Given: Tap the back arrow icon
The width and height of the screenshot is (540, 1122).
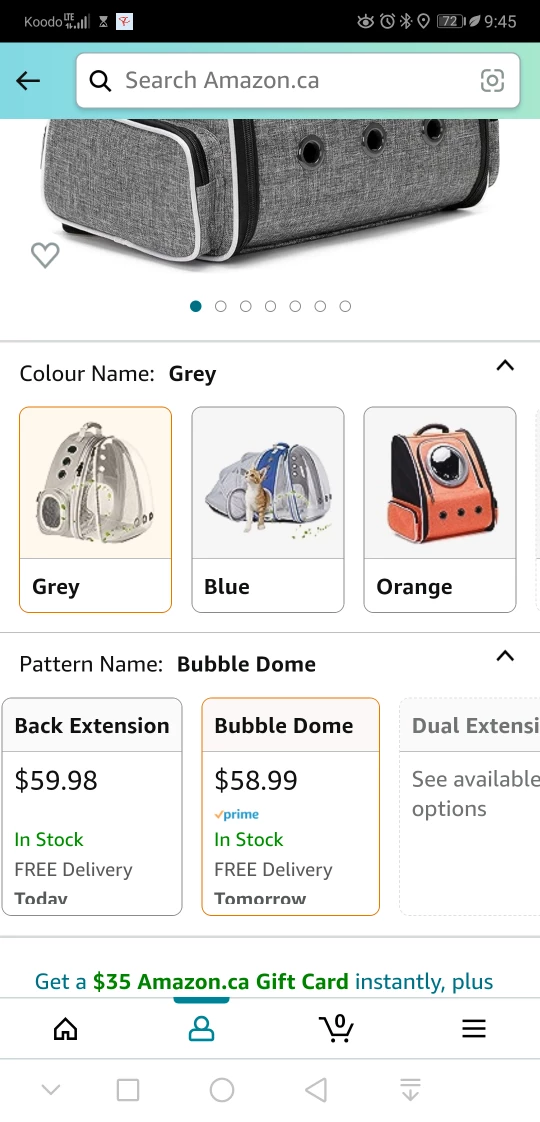Looking at the screenshot, I should point(28,81).
